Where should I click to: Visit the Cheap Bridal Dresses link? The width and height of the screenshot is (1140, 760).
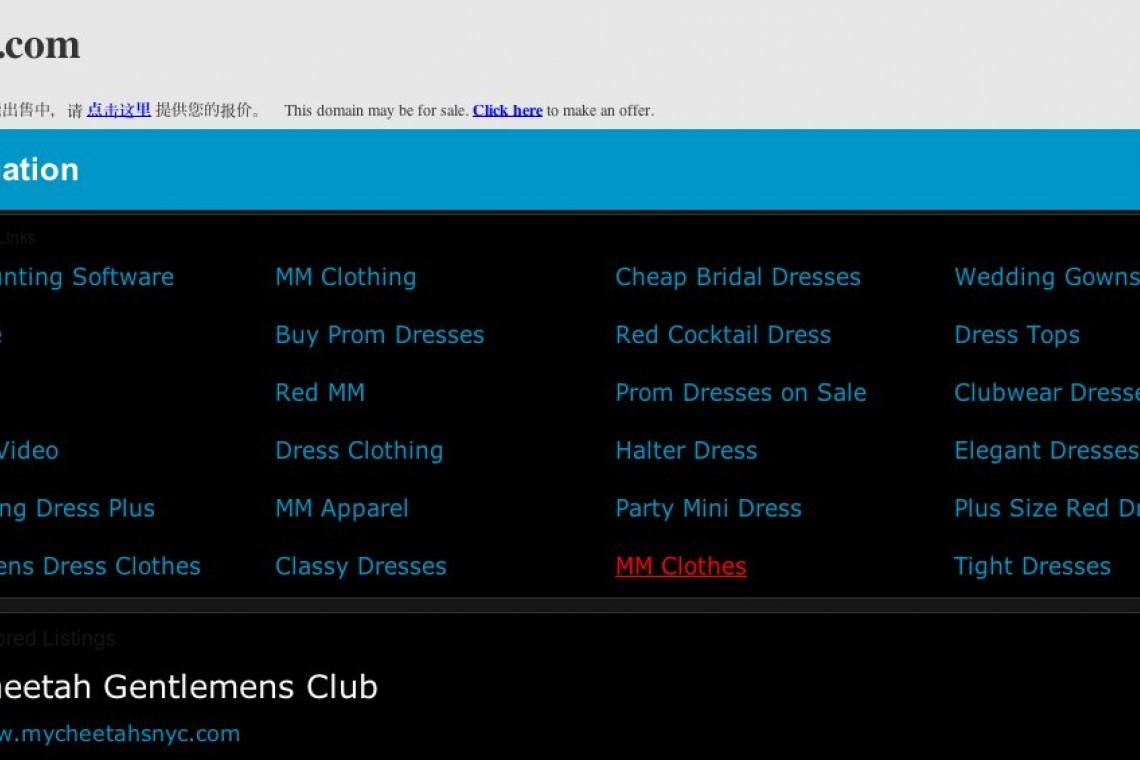[x=737, y=277]
